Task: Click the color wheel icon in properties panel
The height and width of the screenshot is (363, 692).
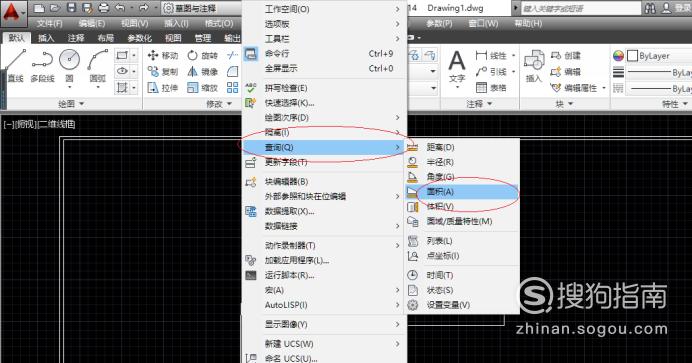Action: (x=618, y=56)
